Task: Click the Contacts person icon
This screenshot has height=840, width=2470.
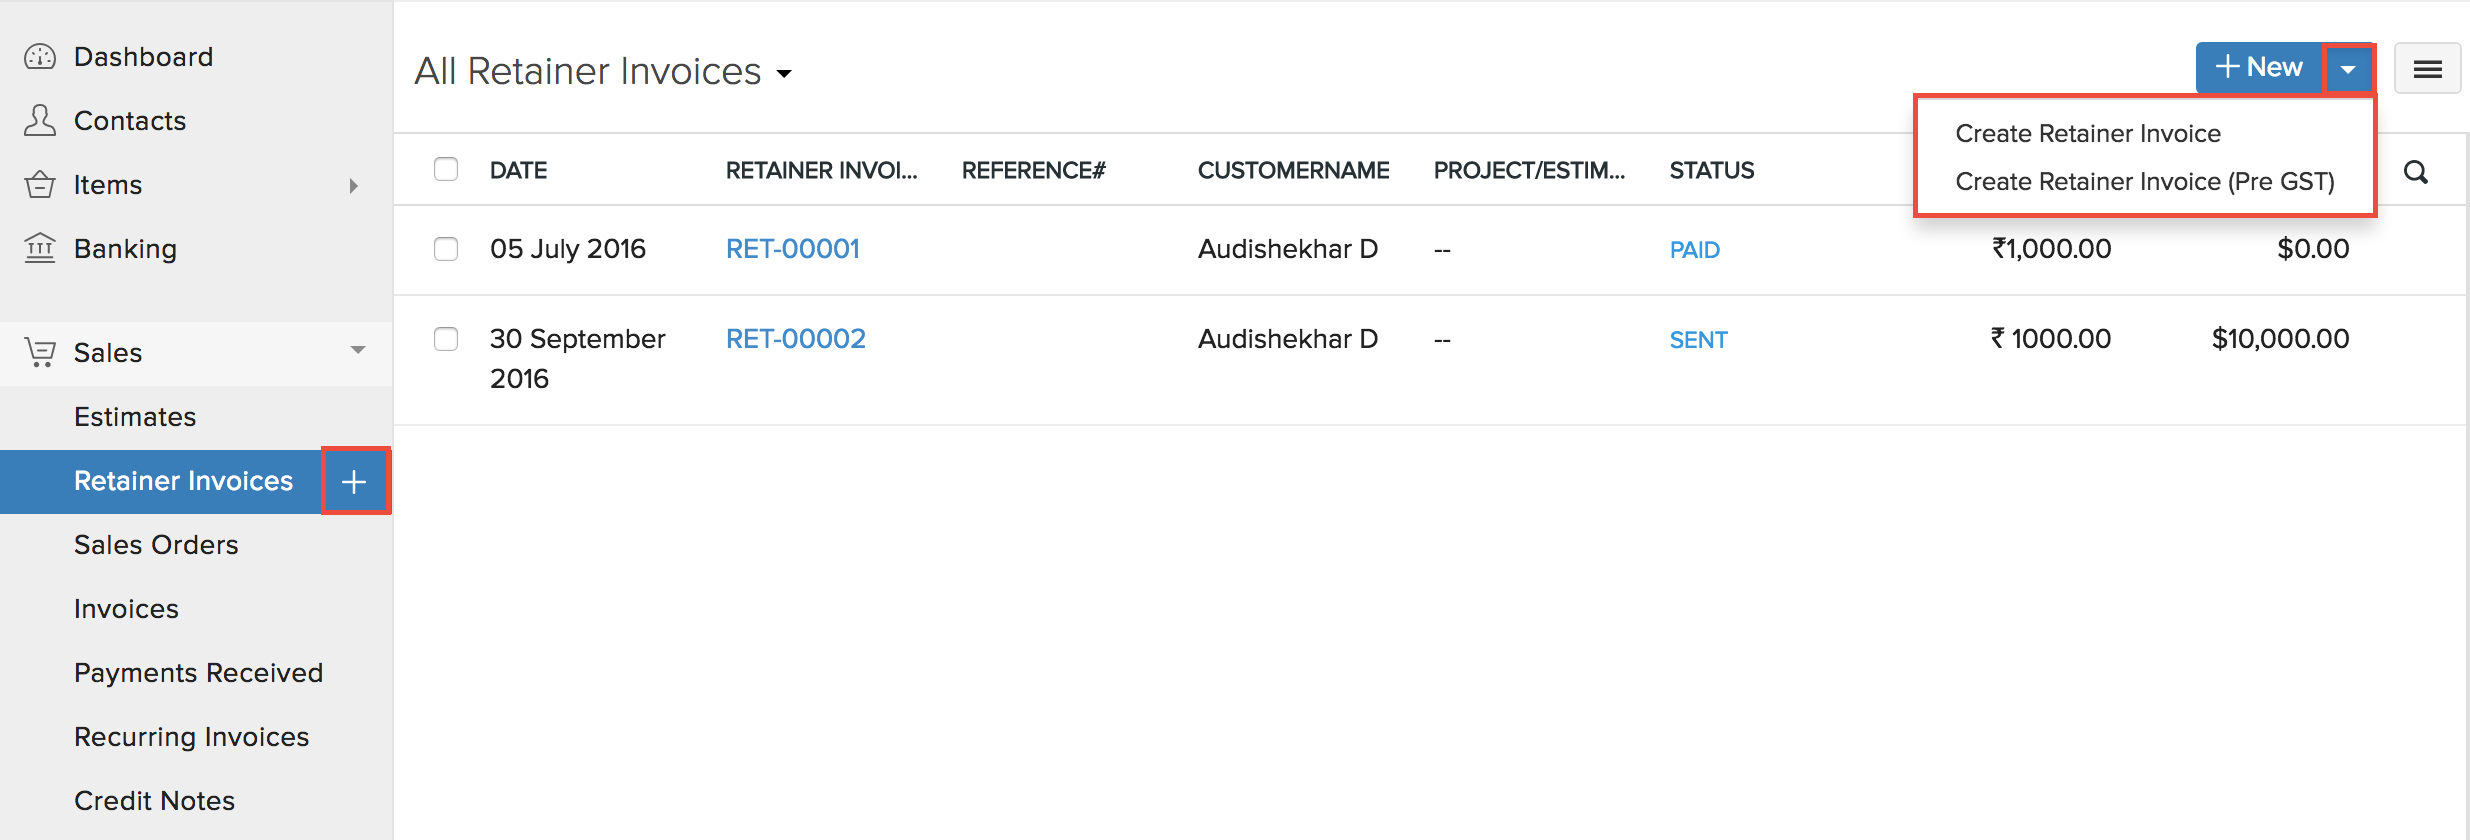Action: click(x=40, y=120)
